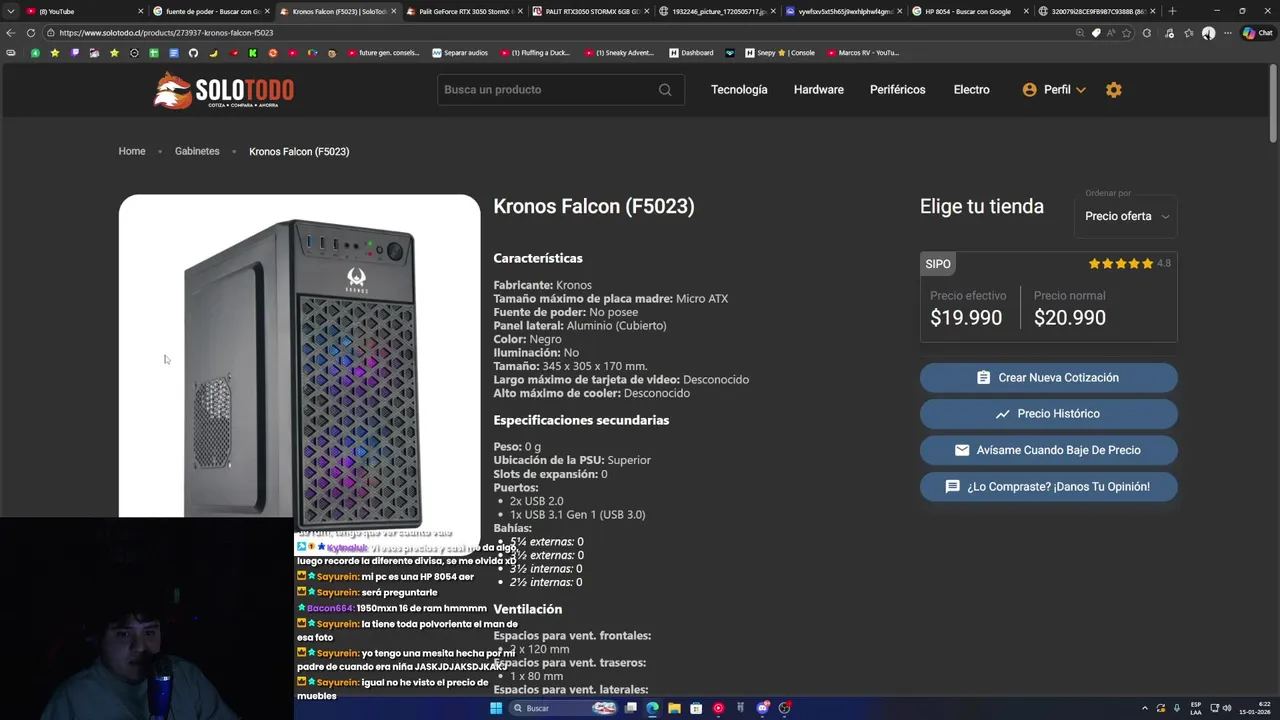
Task: Click the ESP LAA language indicator
Action: (1195, 708)
